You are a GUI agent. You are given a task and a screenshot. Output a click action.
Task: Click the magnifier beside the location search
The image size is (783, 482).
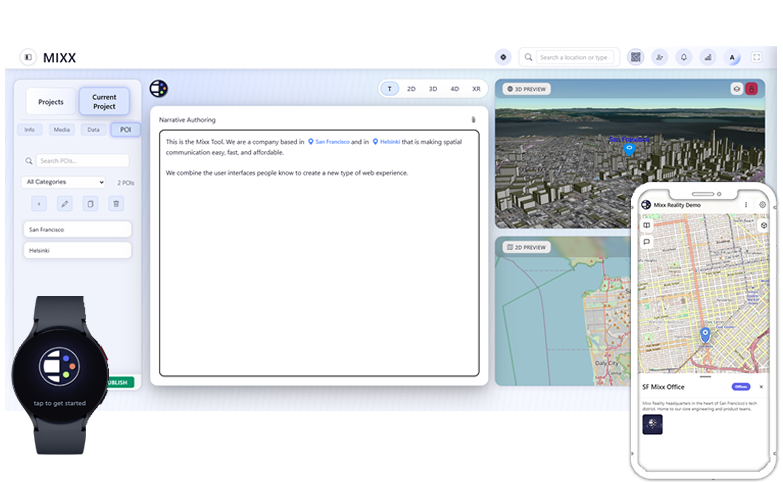point(528,57)
